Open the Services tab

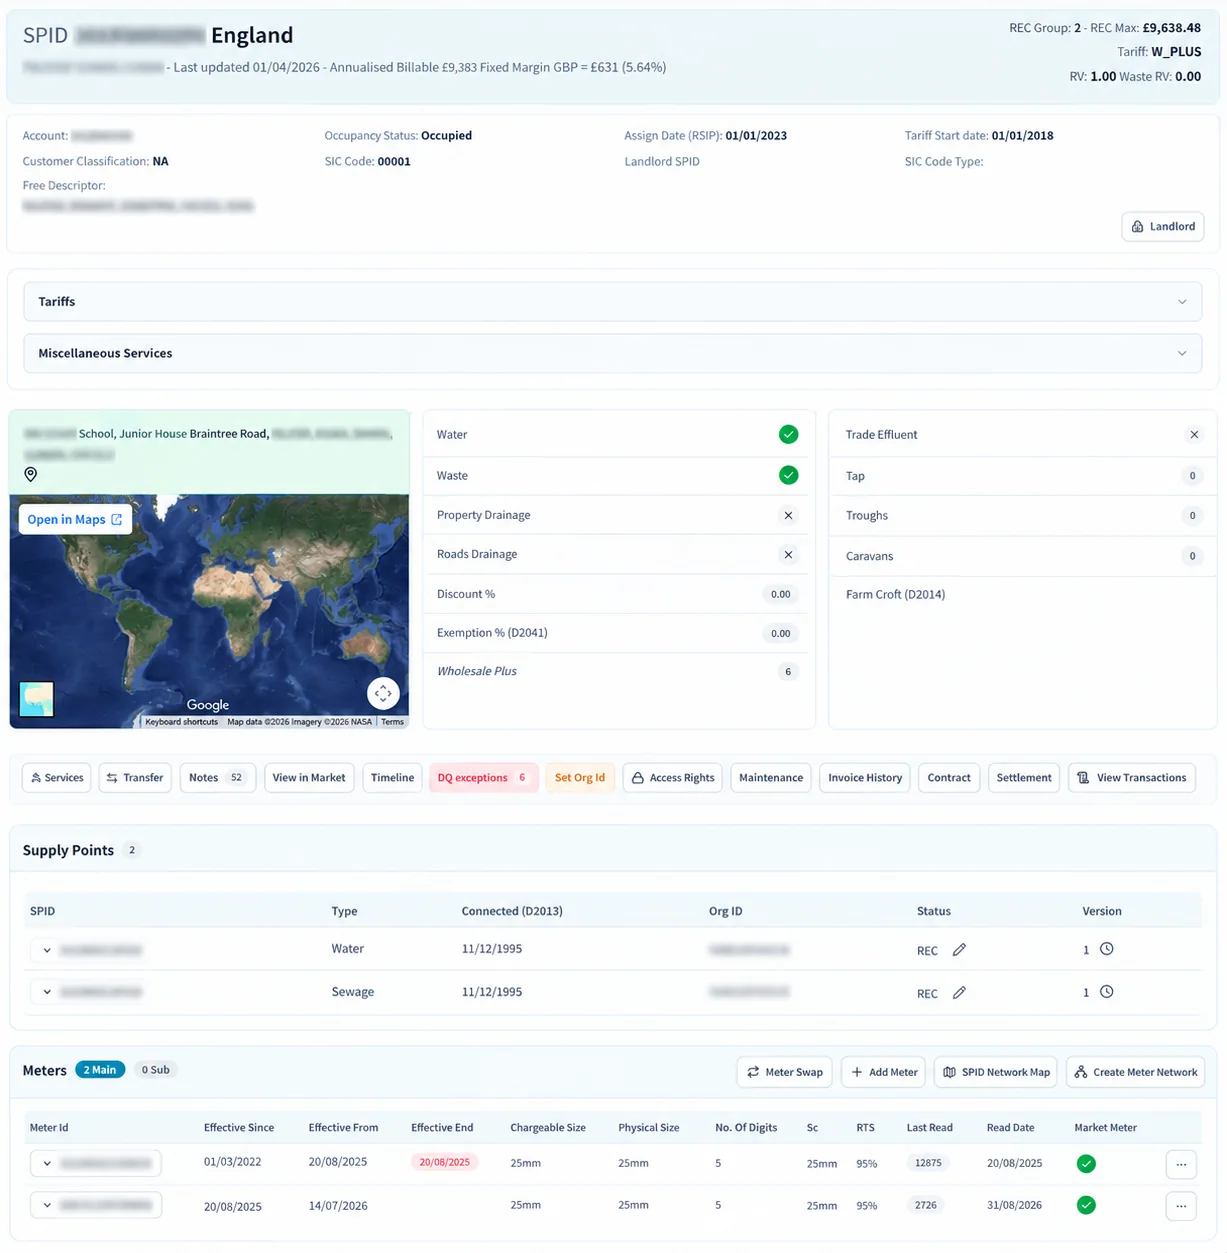pyautogui.click(x=57, y=777)
